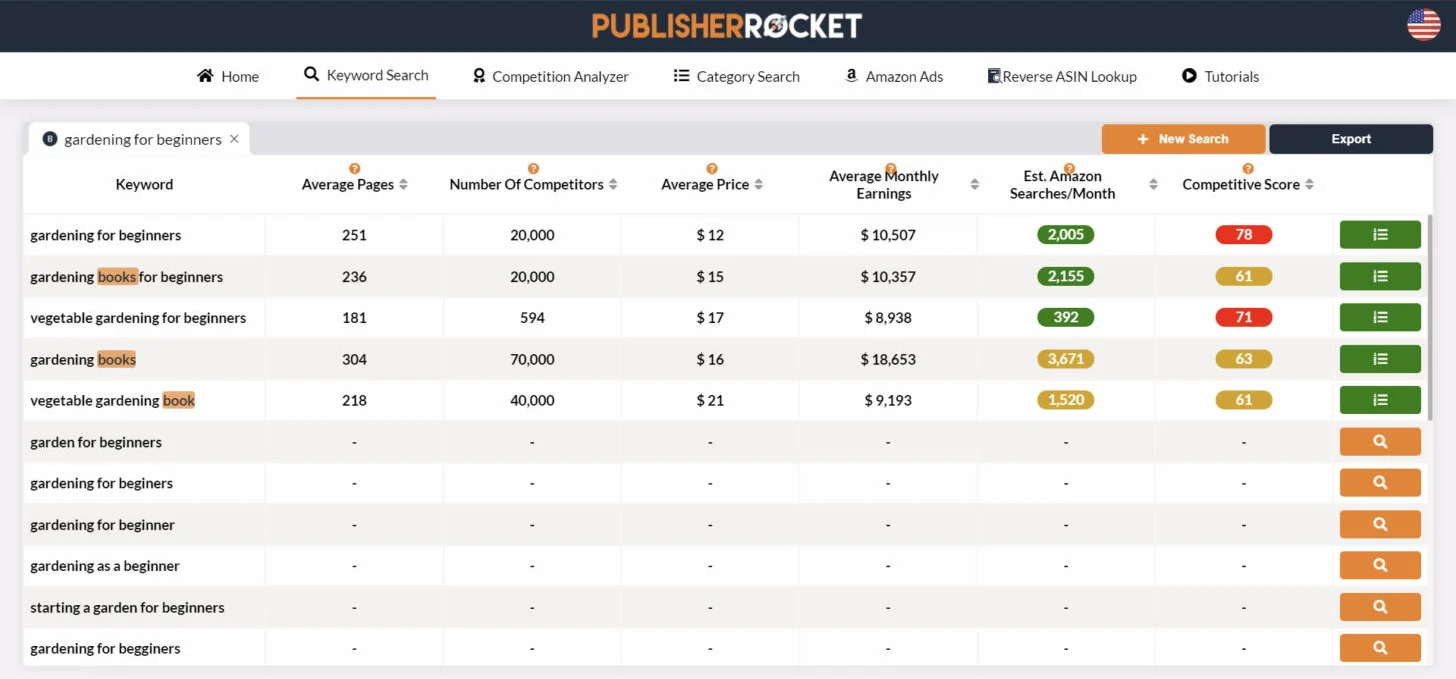1456x679 pixels.
Task: Sort by Average Price arrows
Action: pos(759,185)
